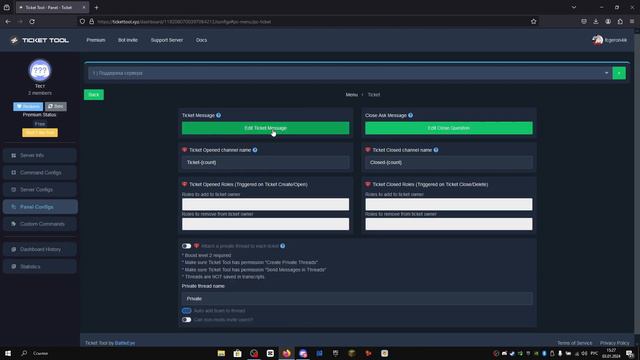Screen dimensions: 640x360
Task: Click help icon next to Close Ask Message
Action: pyautogui.click(x=411, y=116)
